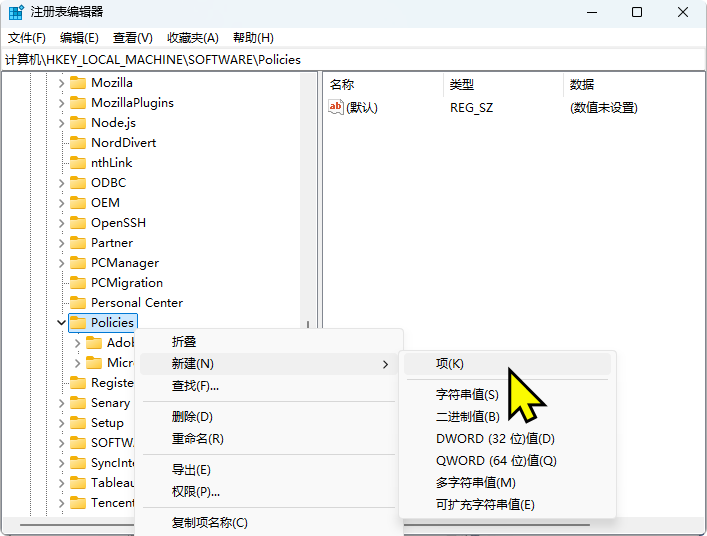
Task: Expand the Partner tree node arrow
Action: [62, 243]
